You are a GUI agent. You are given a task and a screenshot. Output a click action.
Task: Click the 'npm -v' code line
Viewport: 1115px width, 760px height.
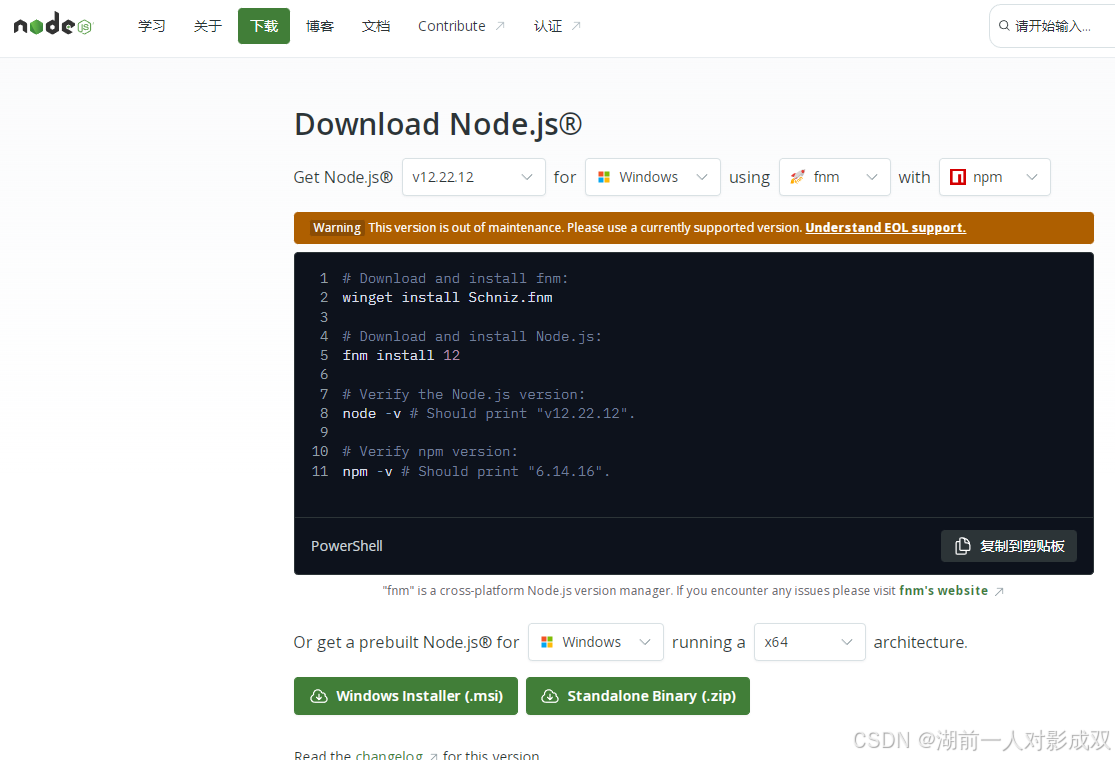(x=476, y=471)
